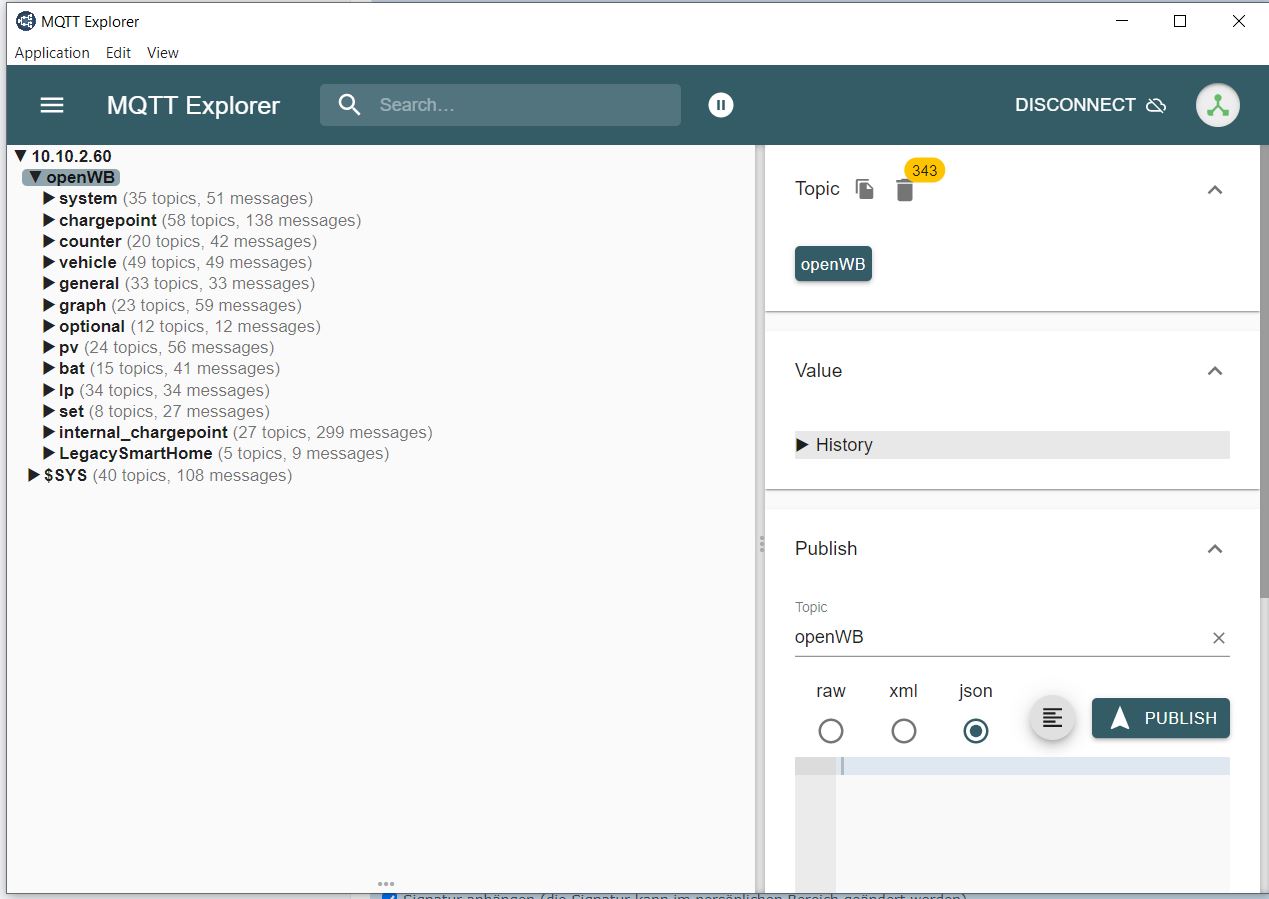Expand the $SYS topic arrow
Viewport: 1269px width, 899px height.
click(x=34, y=475)
